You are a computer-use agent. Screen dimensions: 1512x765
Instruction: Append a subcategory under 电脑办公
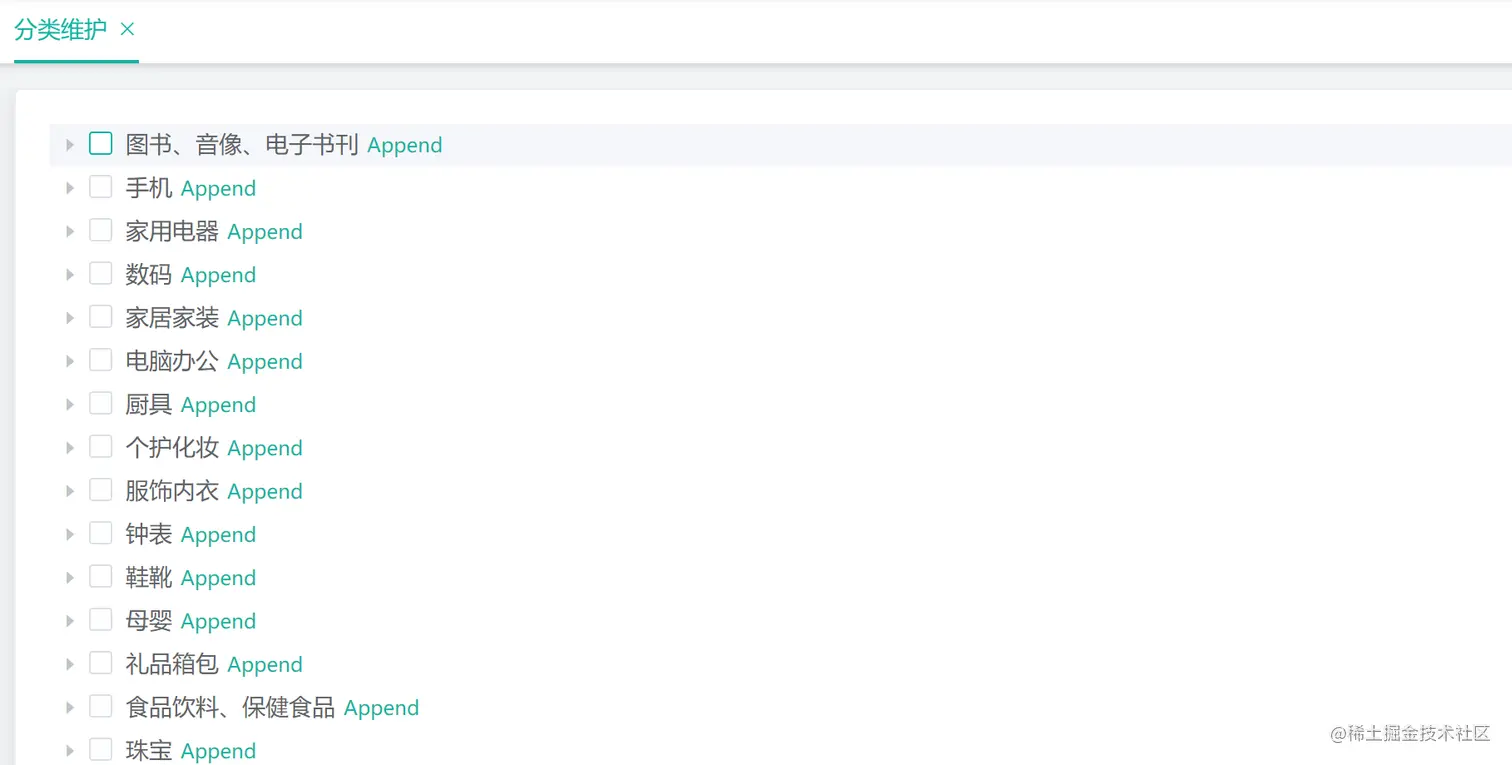tap(265, 362)
